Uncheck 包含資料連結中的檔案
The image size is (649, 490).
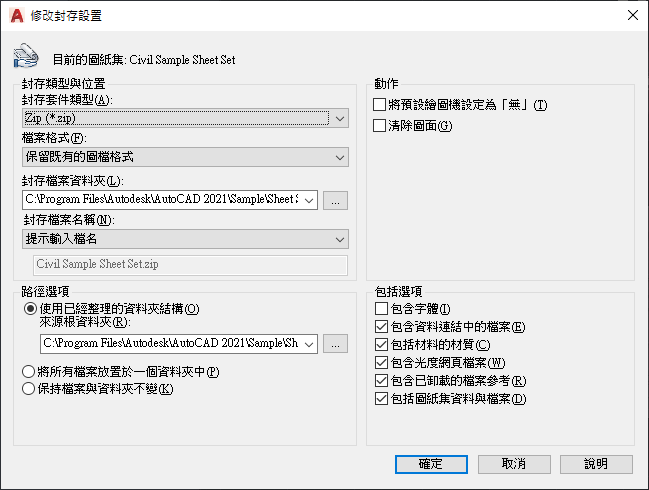pyautogui.click(x=381, y=327)
